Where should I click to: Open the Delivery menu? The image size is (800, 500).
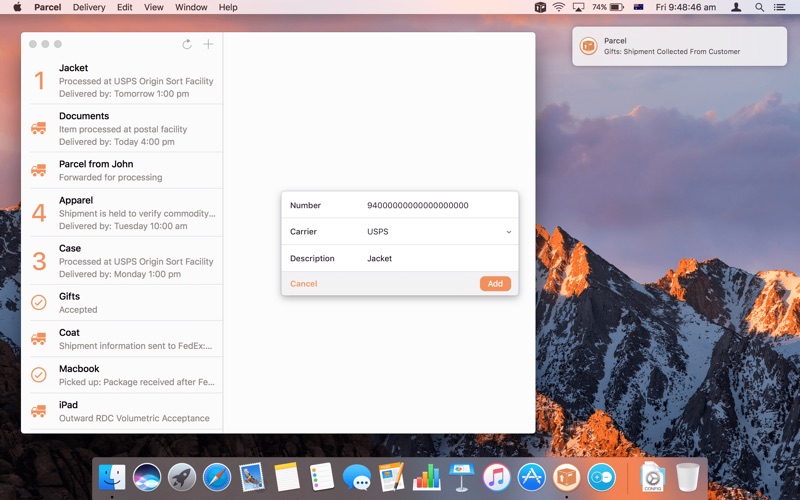89,7
